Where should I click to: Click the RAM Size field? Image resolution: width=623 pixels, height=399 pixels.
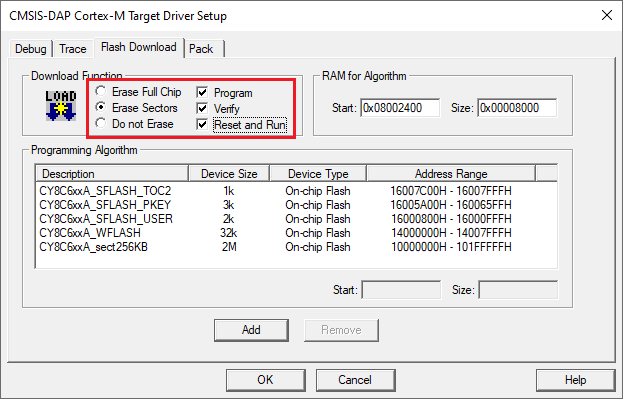[517, 108]
